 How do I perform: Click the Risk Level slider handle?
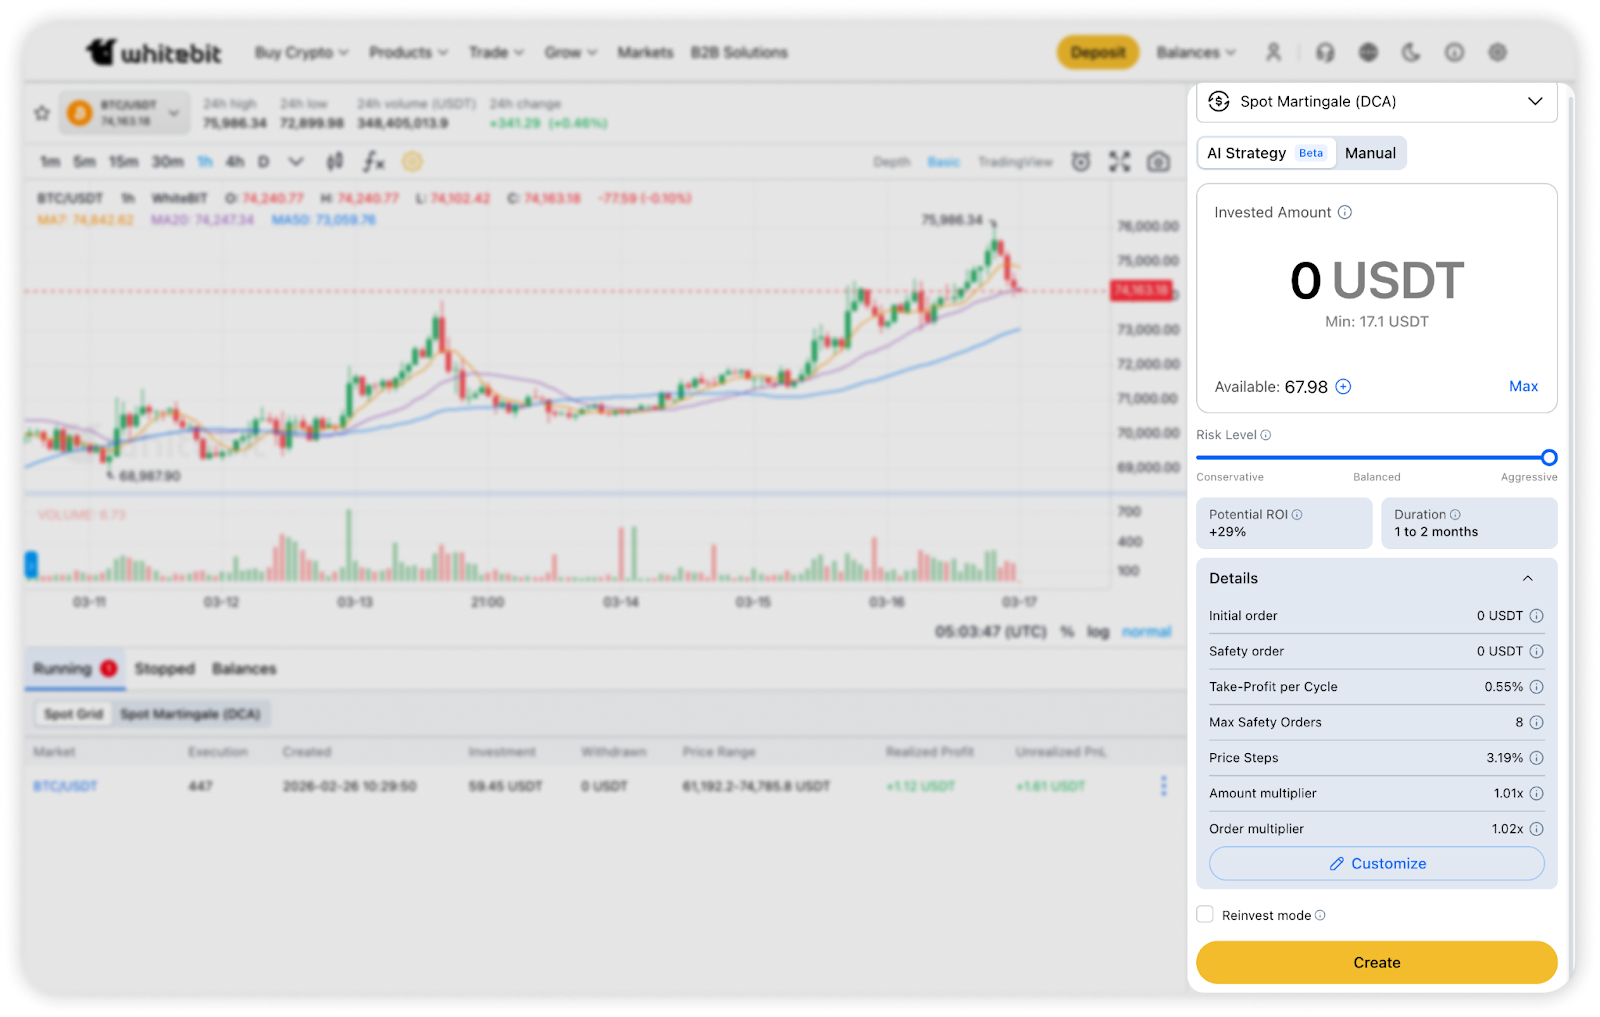[1548, 458]
